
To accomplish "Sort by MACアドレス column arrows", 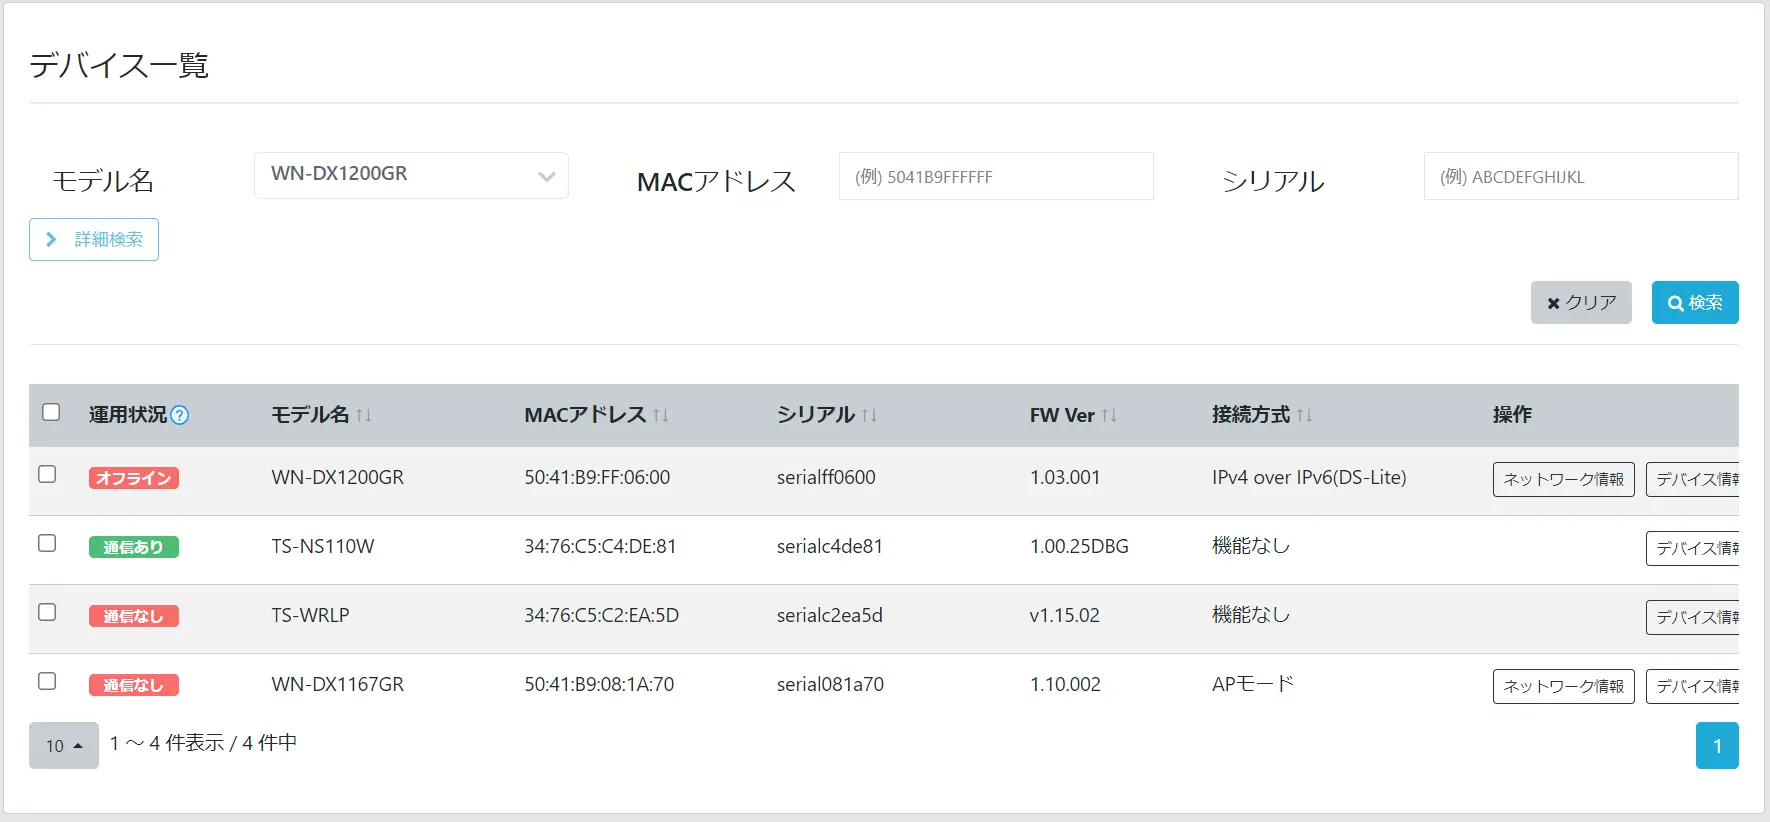I will [661, 415].
